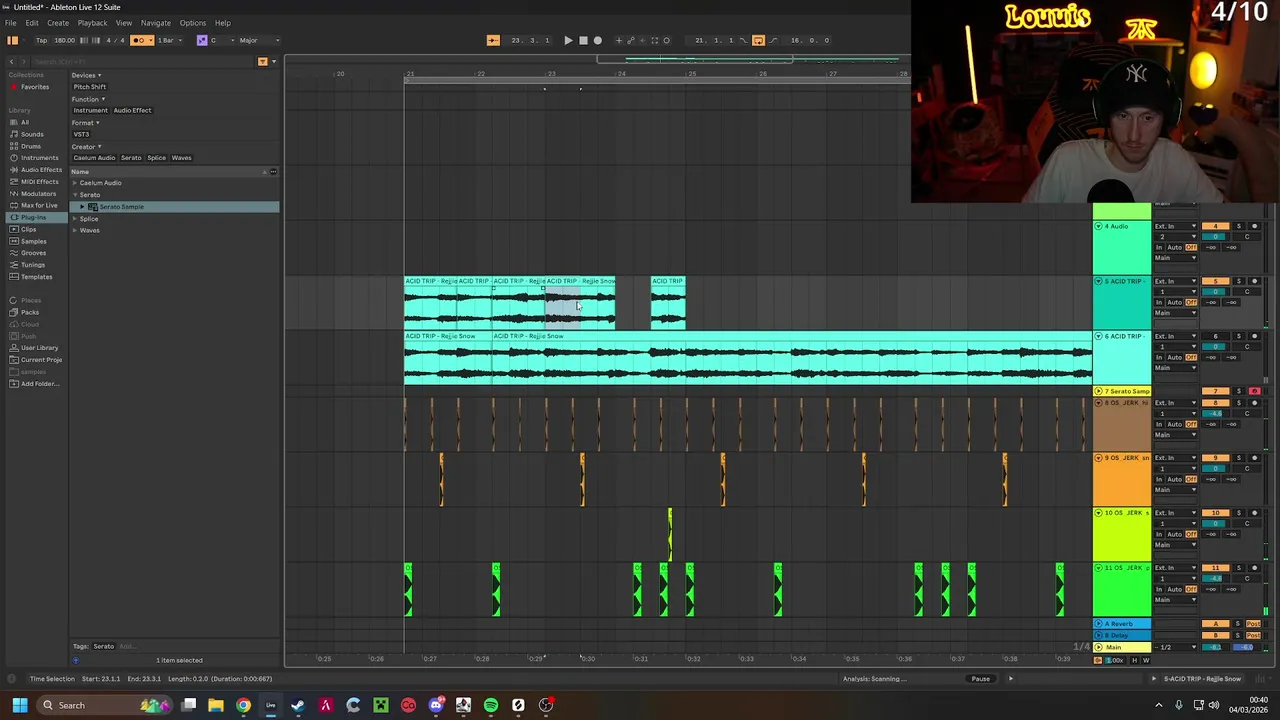Click the Stop transport button
Screen dimensions: 1280x720
click(x=583, y=40)
